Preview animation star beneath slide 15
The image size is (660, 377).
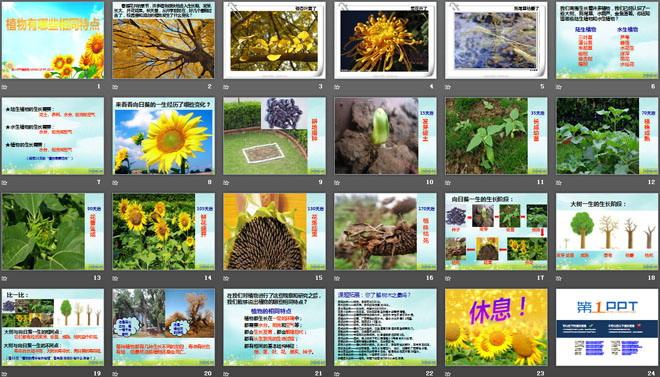226,278
